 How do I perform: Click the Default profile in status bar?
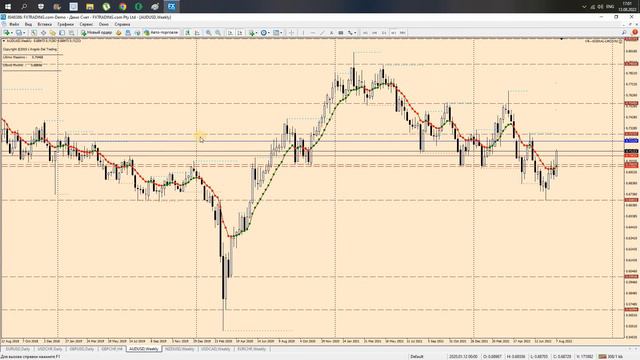(x=417, y=357)
